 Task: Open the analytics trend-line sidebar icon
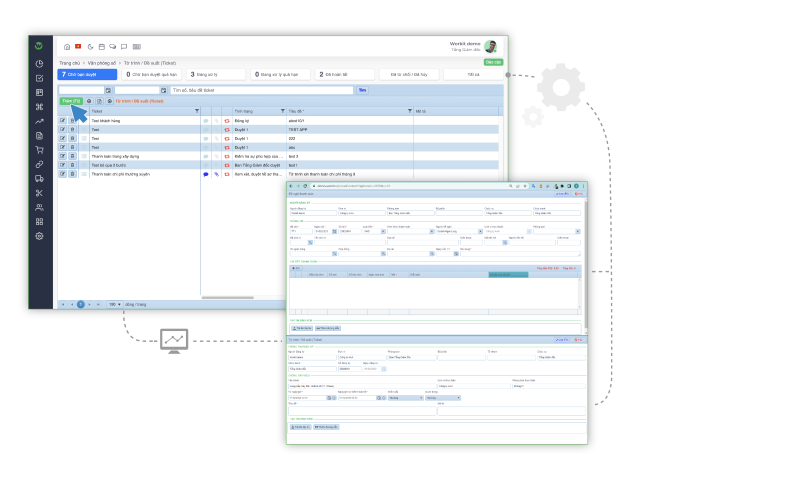pyautogui.click(x=39, y=121)
